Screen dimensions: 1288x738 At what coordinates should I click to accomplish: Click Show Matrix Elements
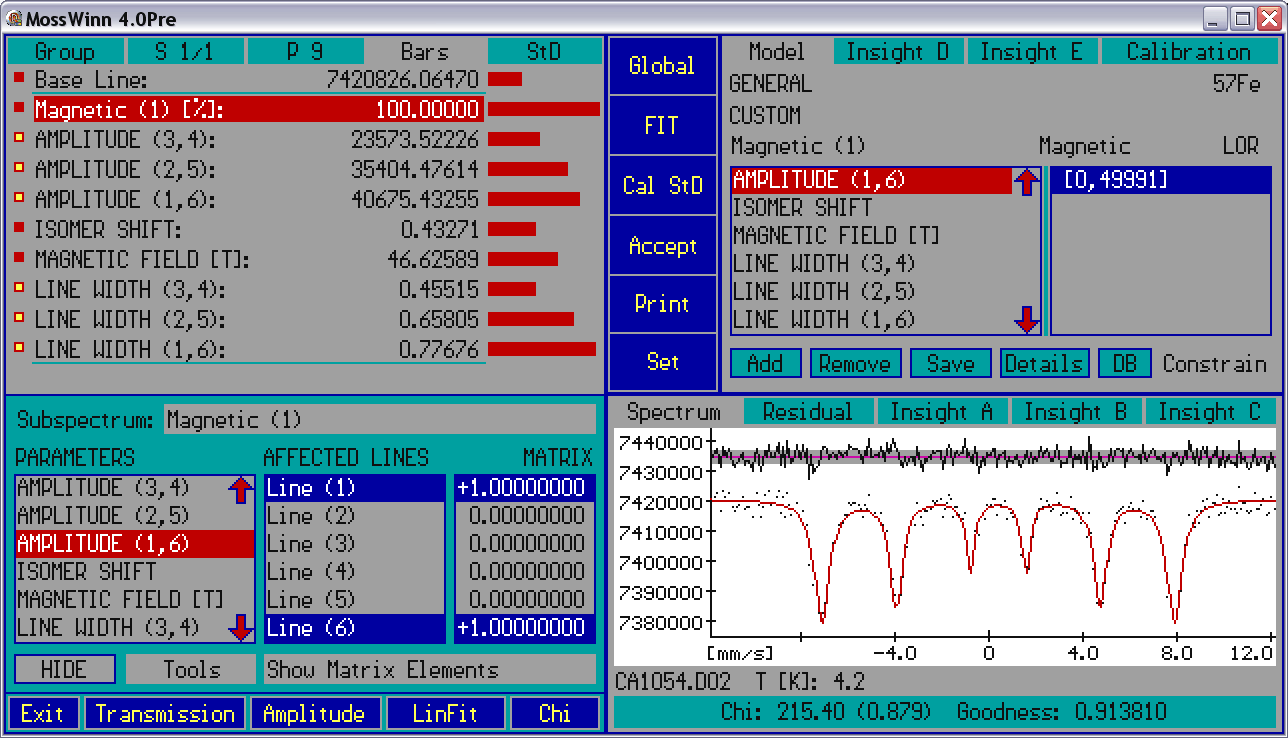point(430,669)
